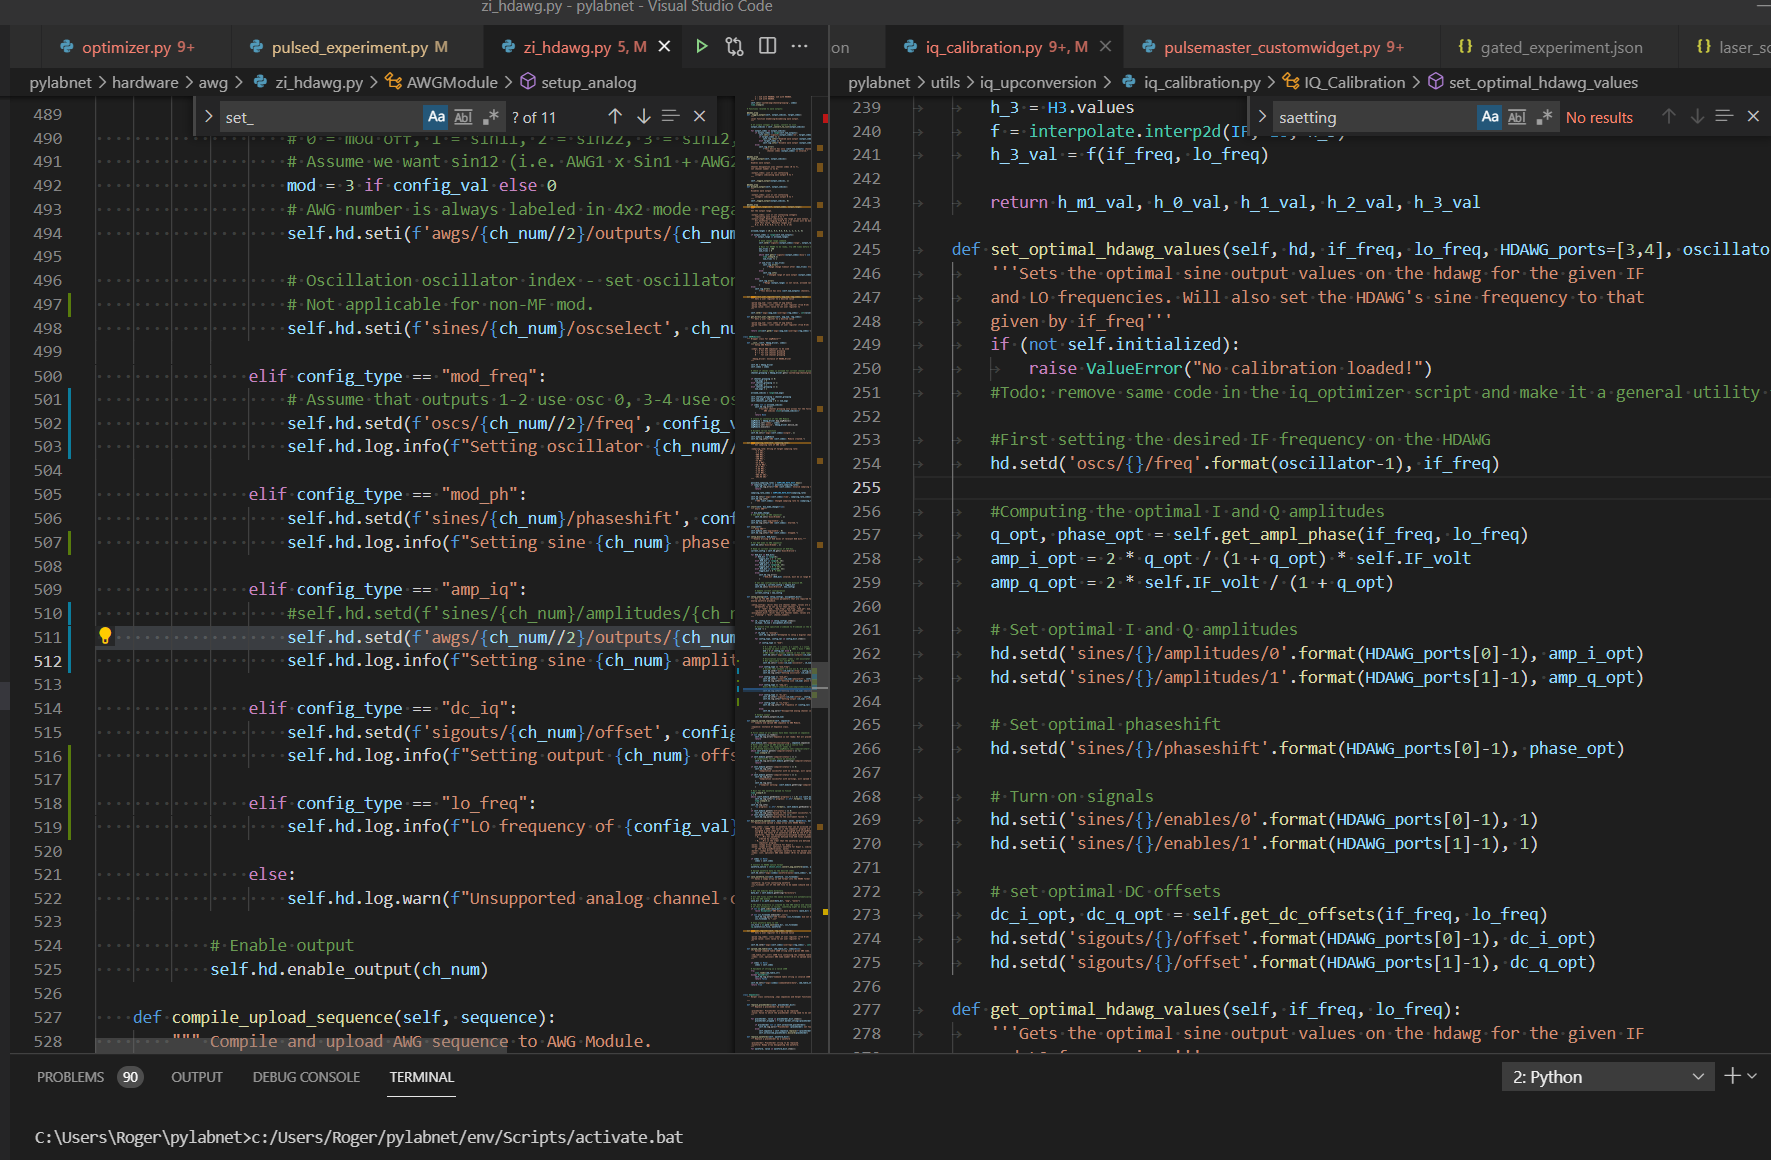This screenshot has width=1771, height=1160.
Task: Click AWGModule in the left breadcrumb
Action: 451,82
